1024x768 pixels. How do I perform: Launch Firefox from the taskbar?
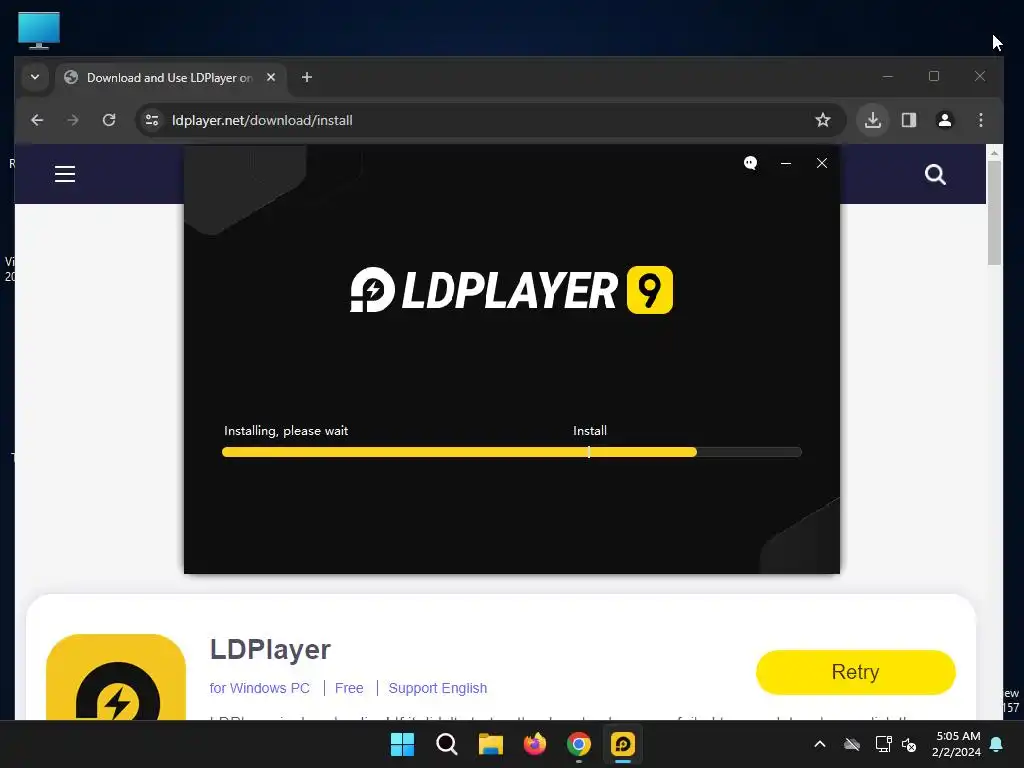point(535,744)
